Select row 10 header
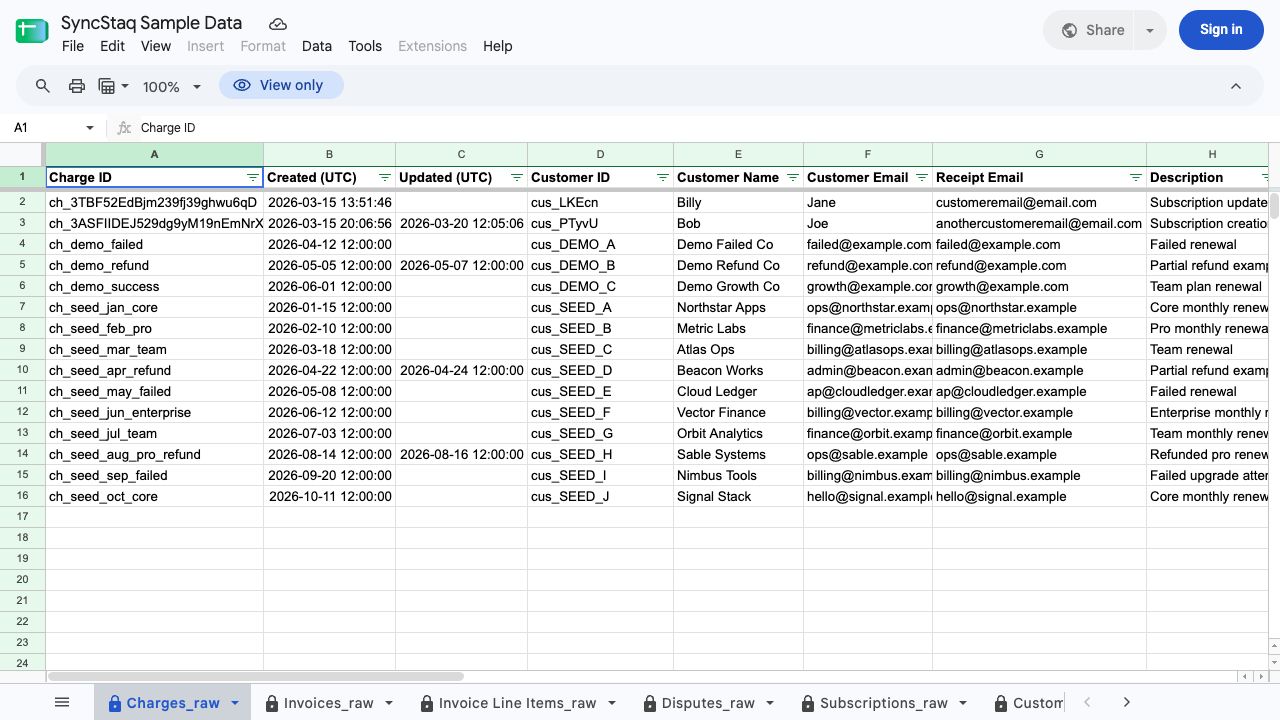Screen dimensions: 1280x720 [22, 370]
